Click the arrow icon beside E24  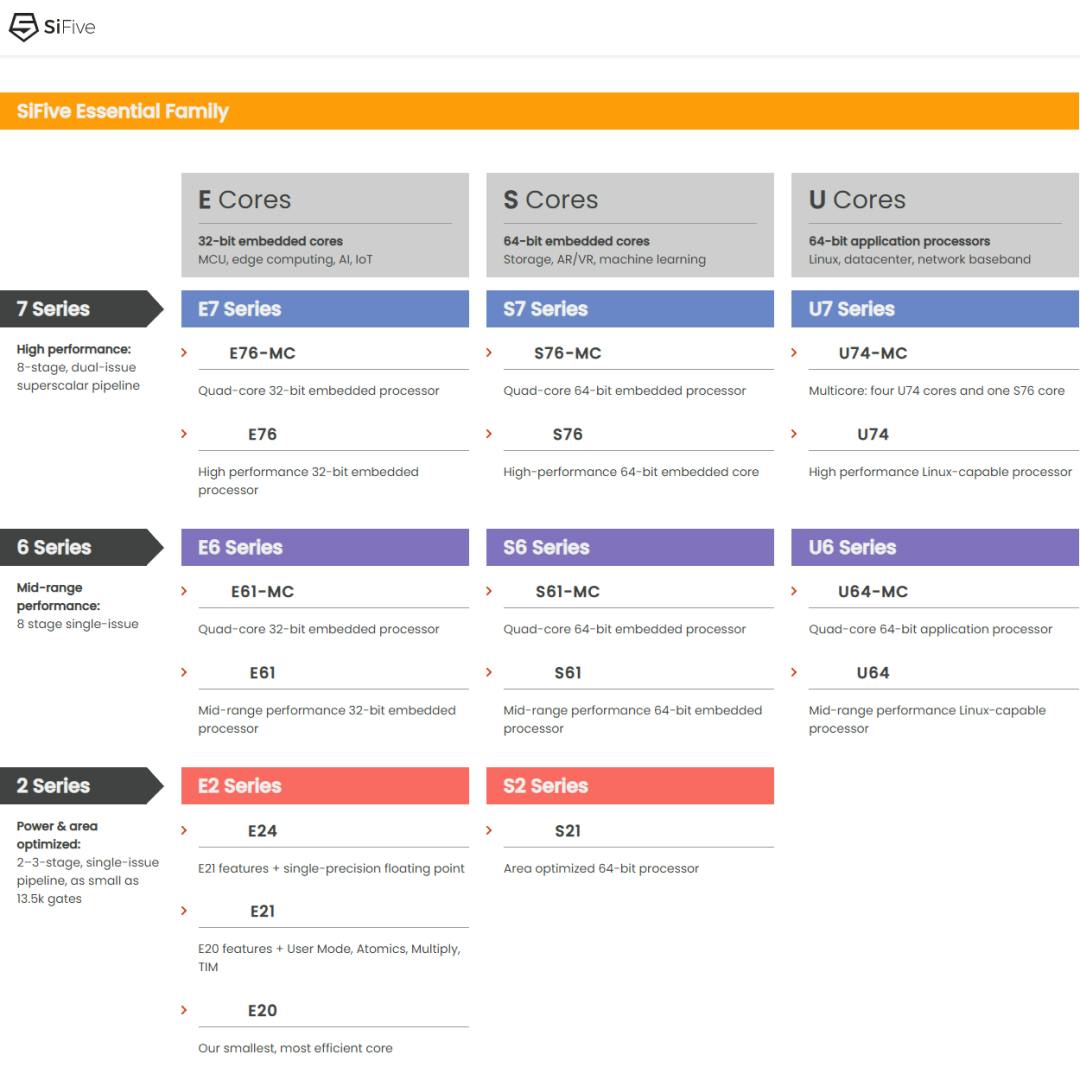pos(184,830)
